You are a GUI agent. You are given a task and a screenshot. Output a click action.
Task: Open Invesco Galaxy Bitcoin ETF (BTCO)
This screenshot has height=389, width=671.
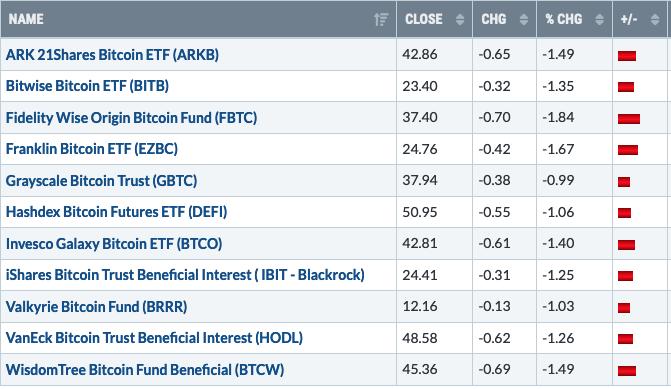114,243
